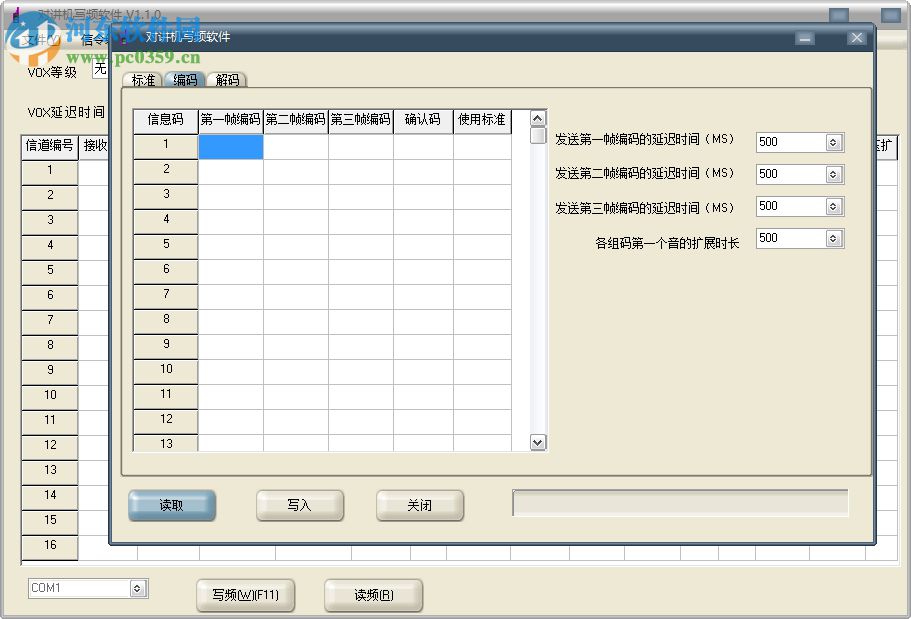Switch to the 标准 tab

click(143, 80)
